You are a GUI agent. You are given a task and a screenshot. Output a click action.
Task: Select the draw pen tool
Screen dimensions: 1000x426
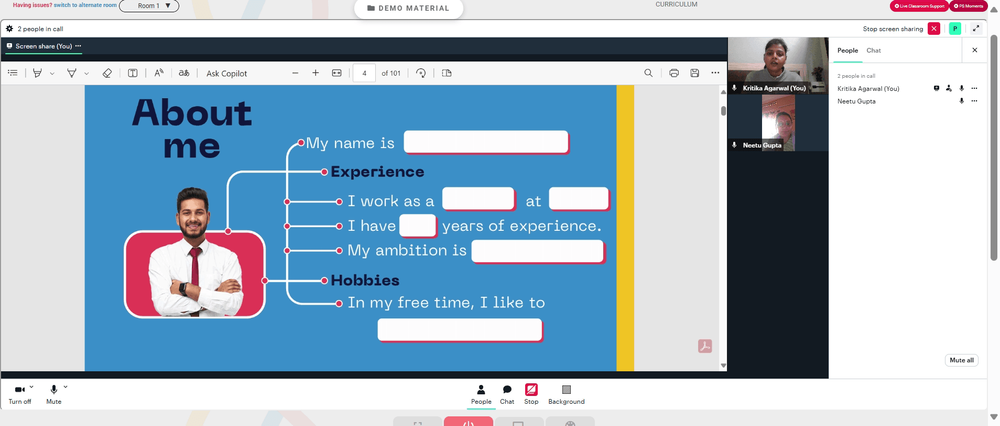(72, 73)
